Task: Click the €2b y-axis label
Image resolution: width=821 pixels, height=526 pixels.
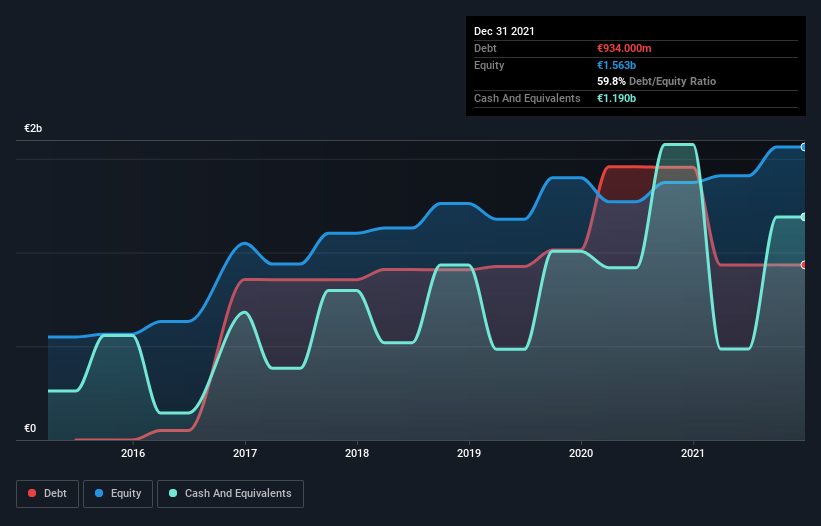Action: 33,128
